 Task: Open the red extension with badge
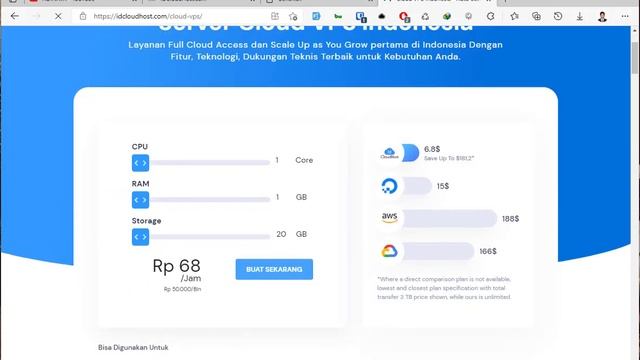(404, 17)
